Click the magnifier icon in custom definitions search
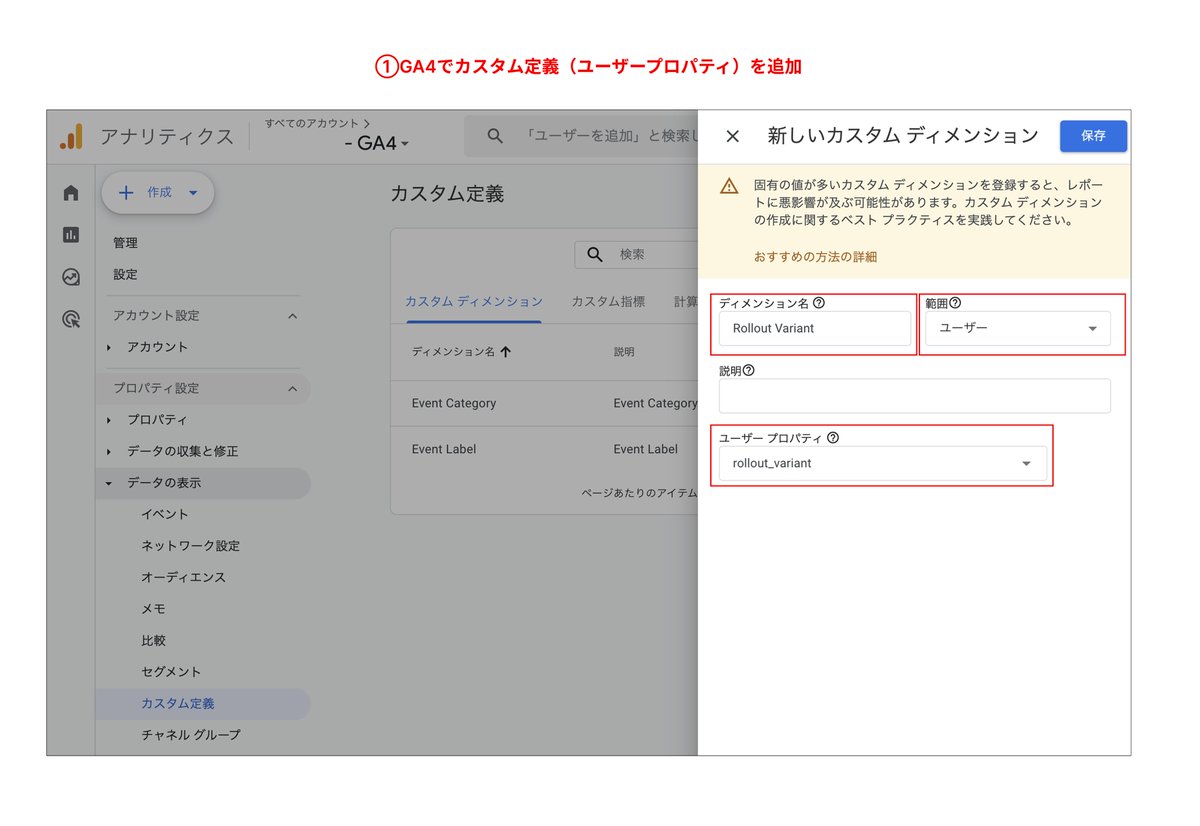Screen dimensions: 1200x826 click(594, 254)
